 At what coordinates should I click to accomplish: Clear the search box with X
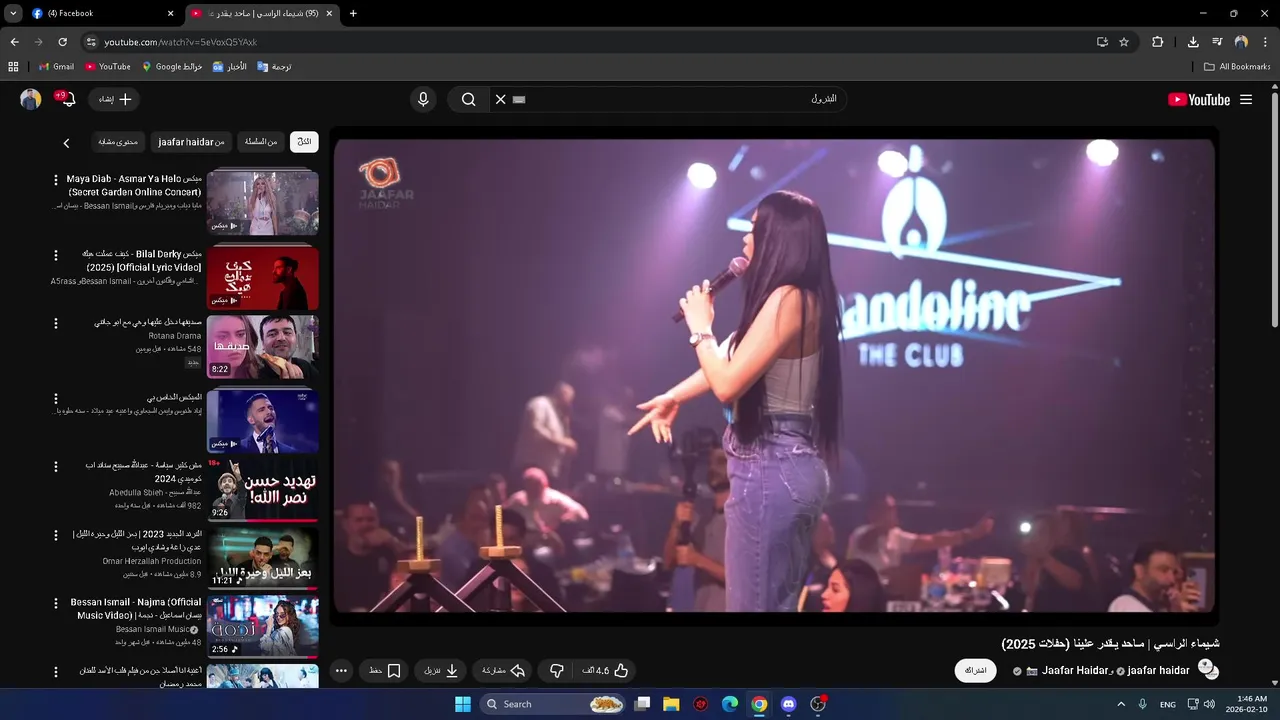(x=501, y=99)
